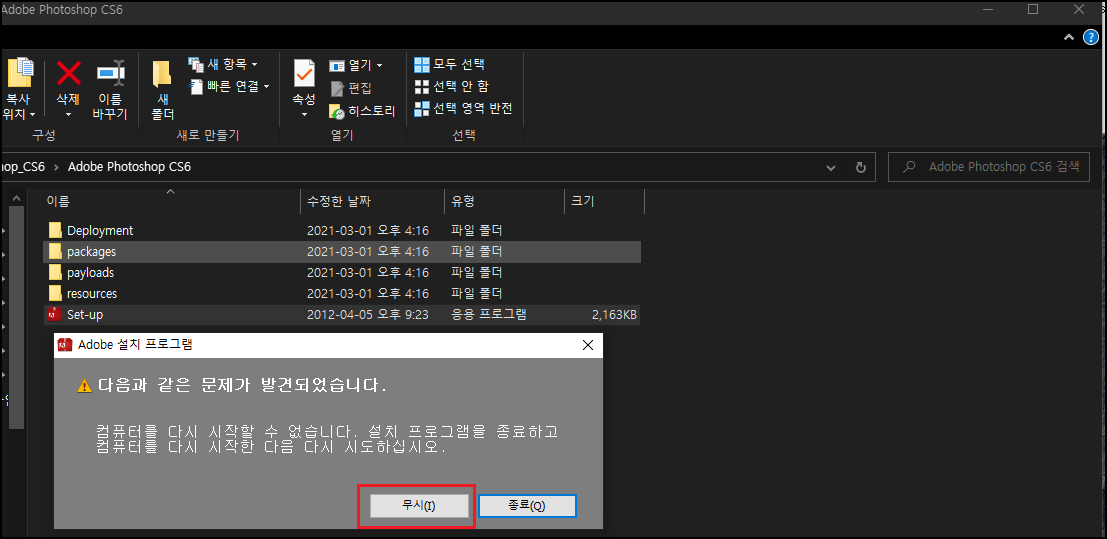The width and height of the screenshot is (1107, 539).
Task: Select the payloads folder
Action: coord(342,273)
